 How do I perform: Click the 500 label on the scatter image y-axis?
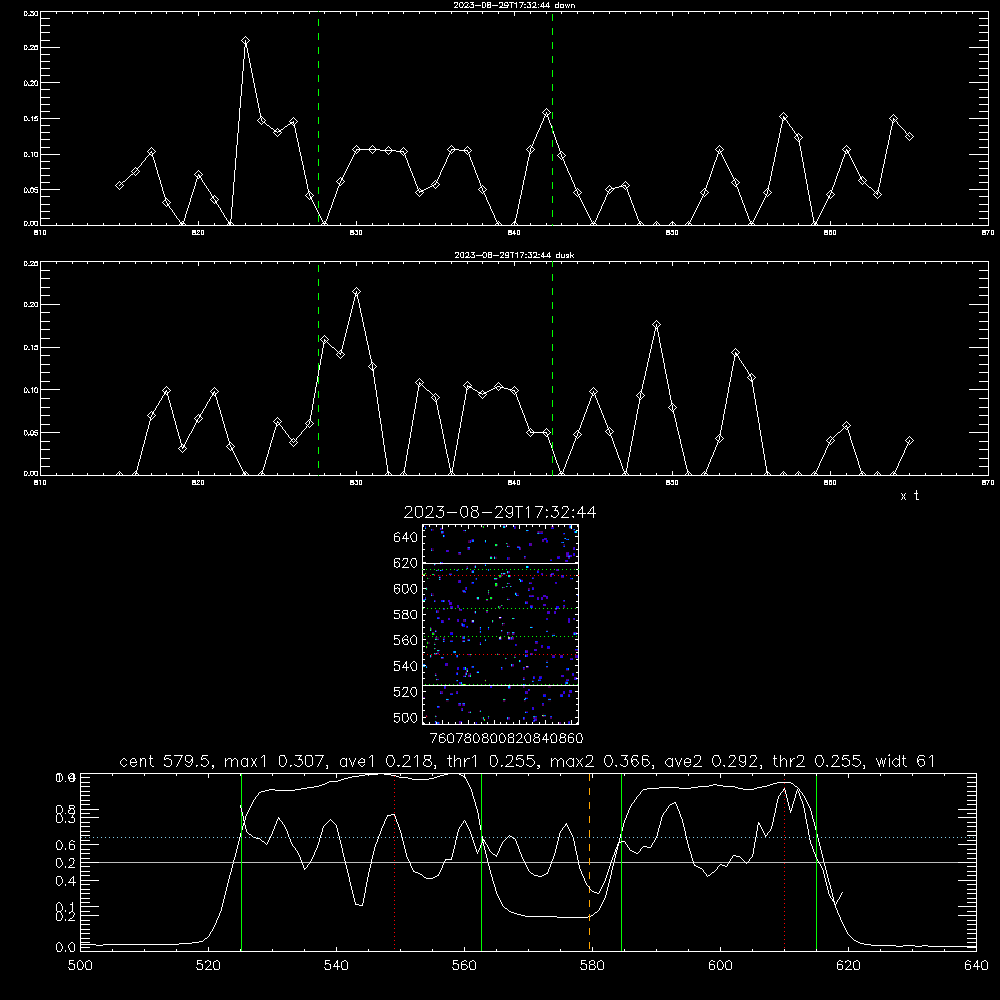(406, 718)
